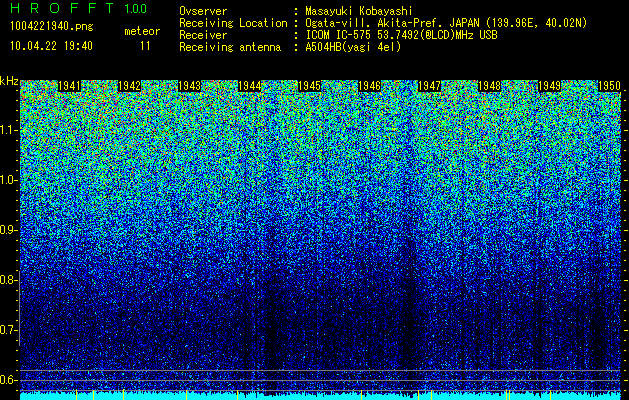
Task: Select the Ogata-vill. Akita-Pref. JAPAN location text
Action: click(x=446, y=23)
